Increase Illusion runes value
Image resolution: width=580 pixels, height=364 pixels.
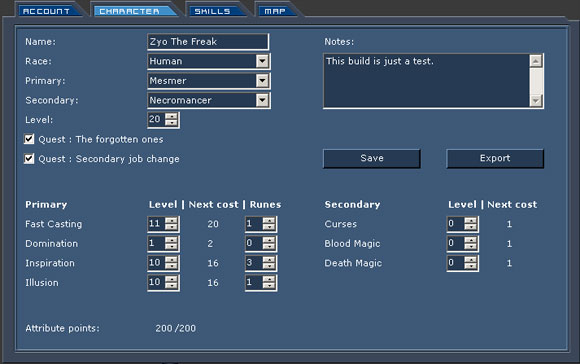[x=269, y=279]
